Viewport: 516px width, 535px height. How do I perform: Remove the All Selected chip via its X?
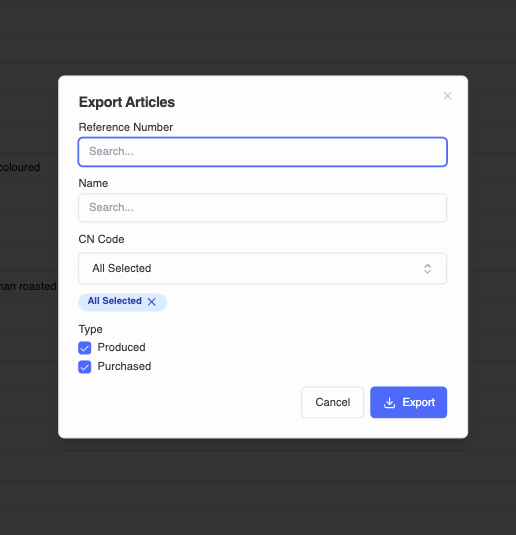tap(152, 302)
